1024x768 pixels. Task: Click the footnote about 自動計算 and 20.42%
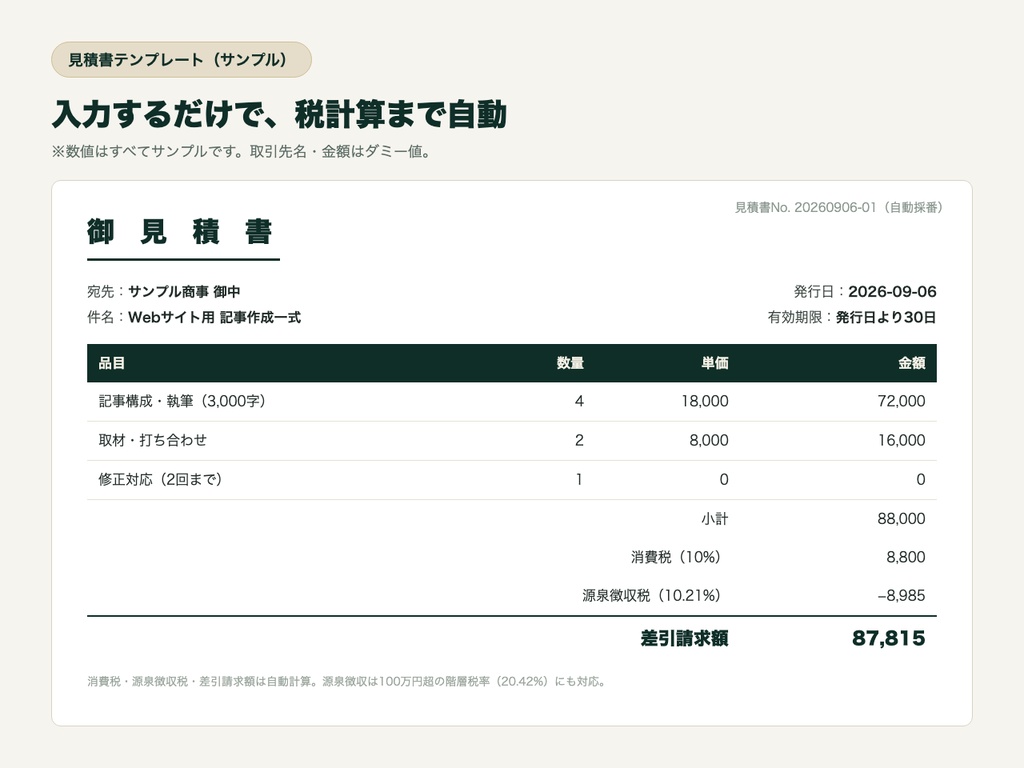pyautogui.click(x=347, y=682)
